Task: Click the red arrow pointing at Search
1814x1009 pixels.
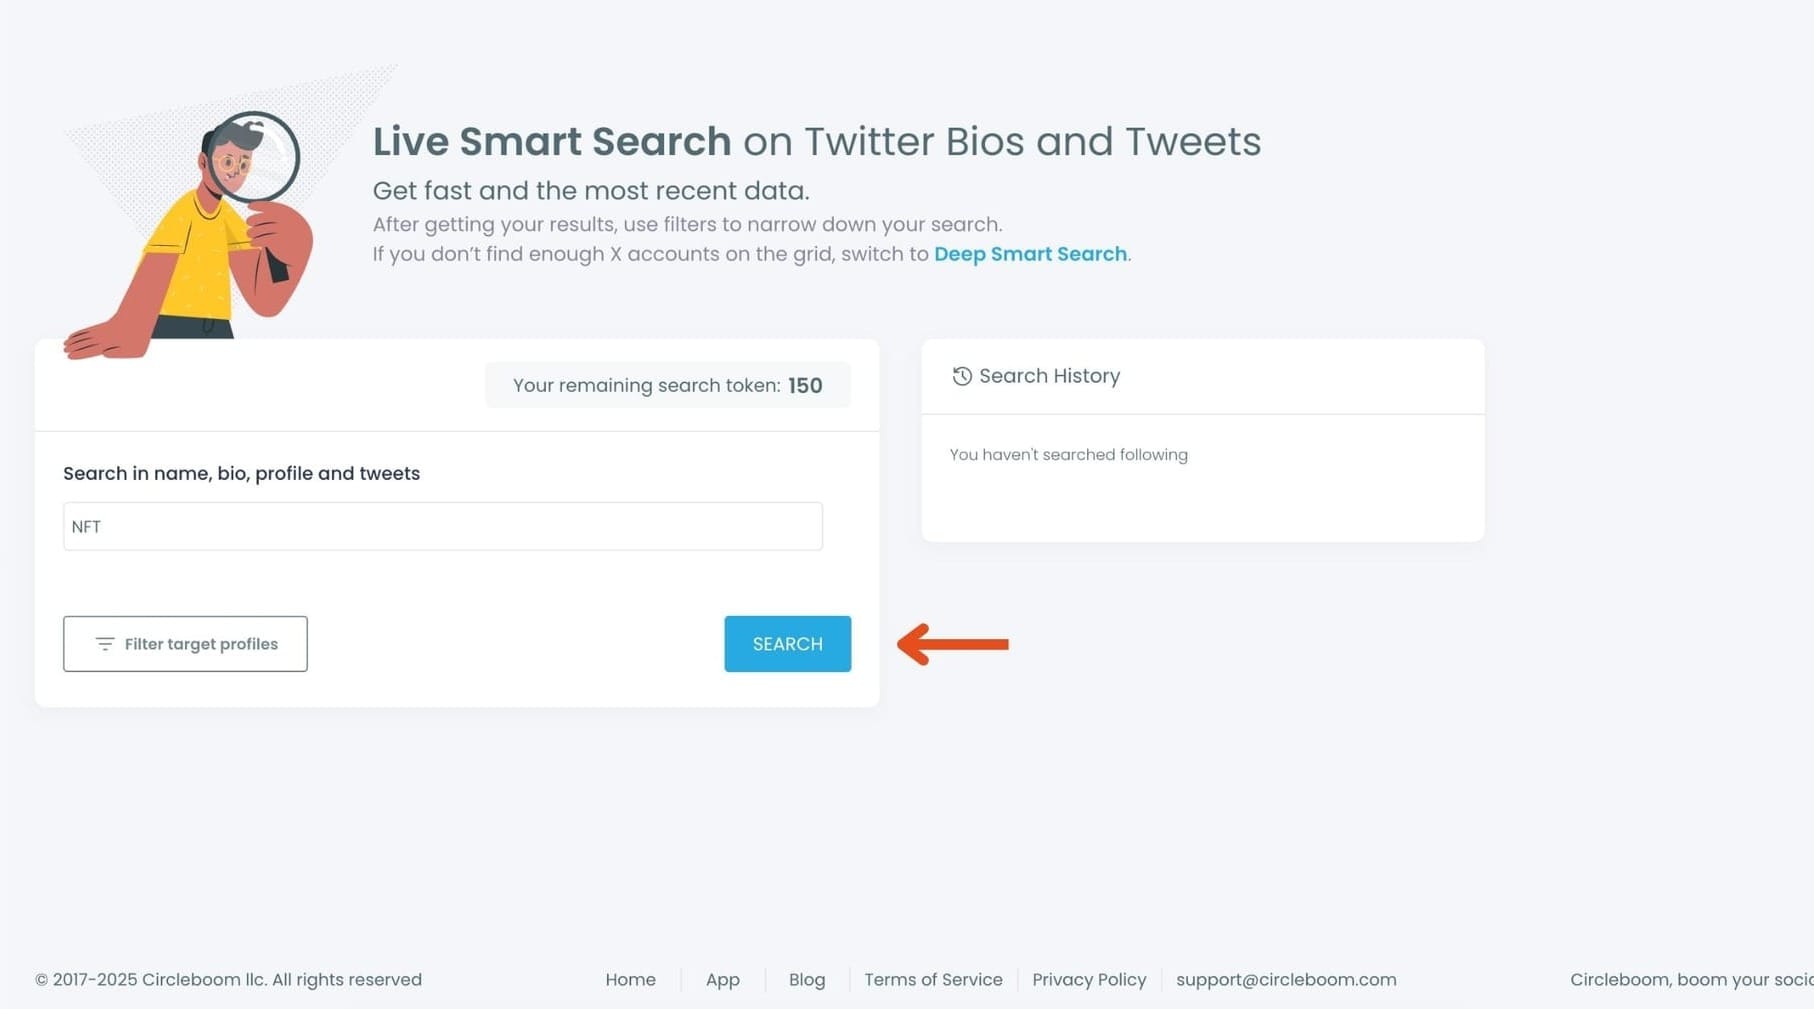Action: (x=953, y=644)
